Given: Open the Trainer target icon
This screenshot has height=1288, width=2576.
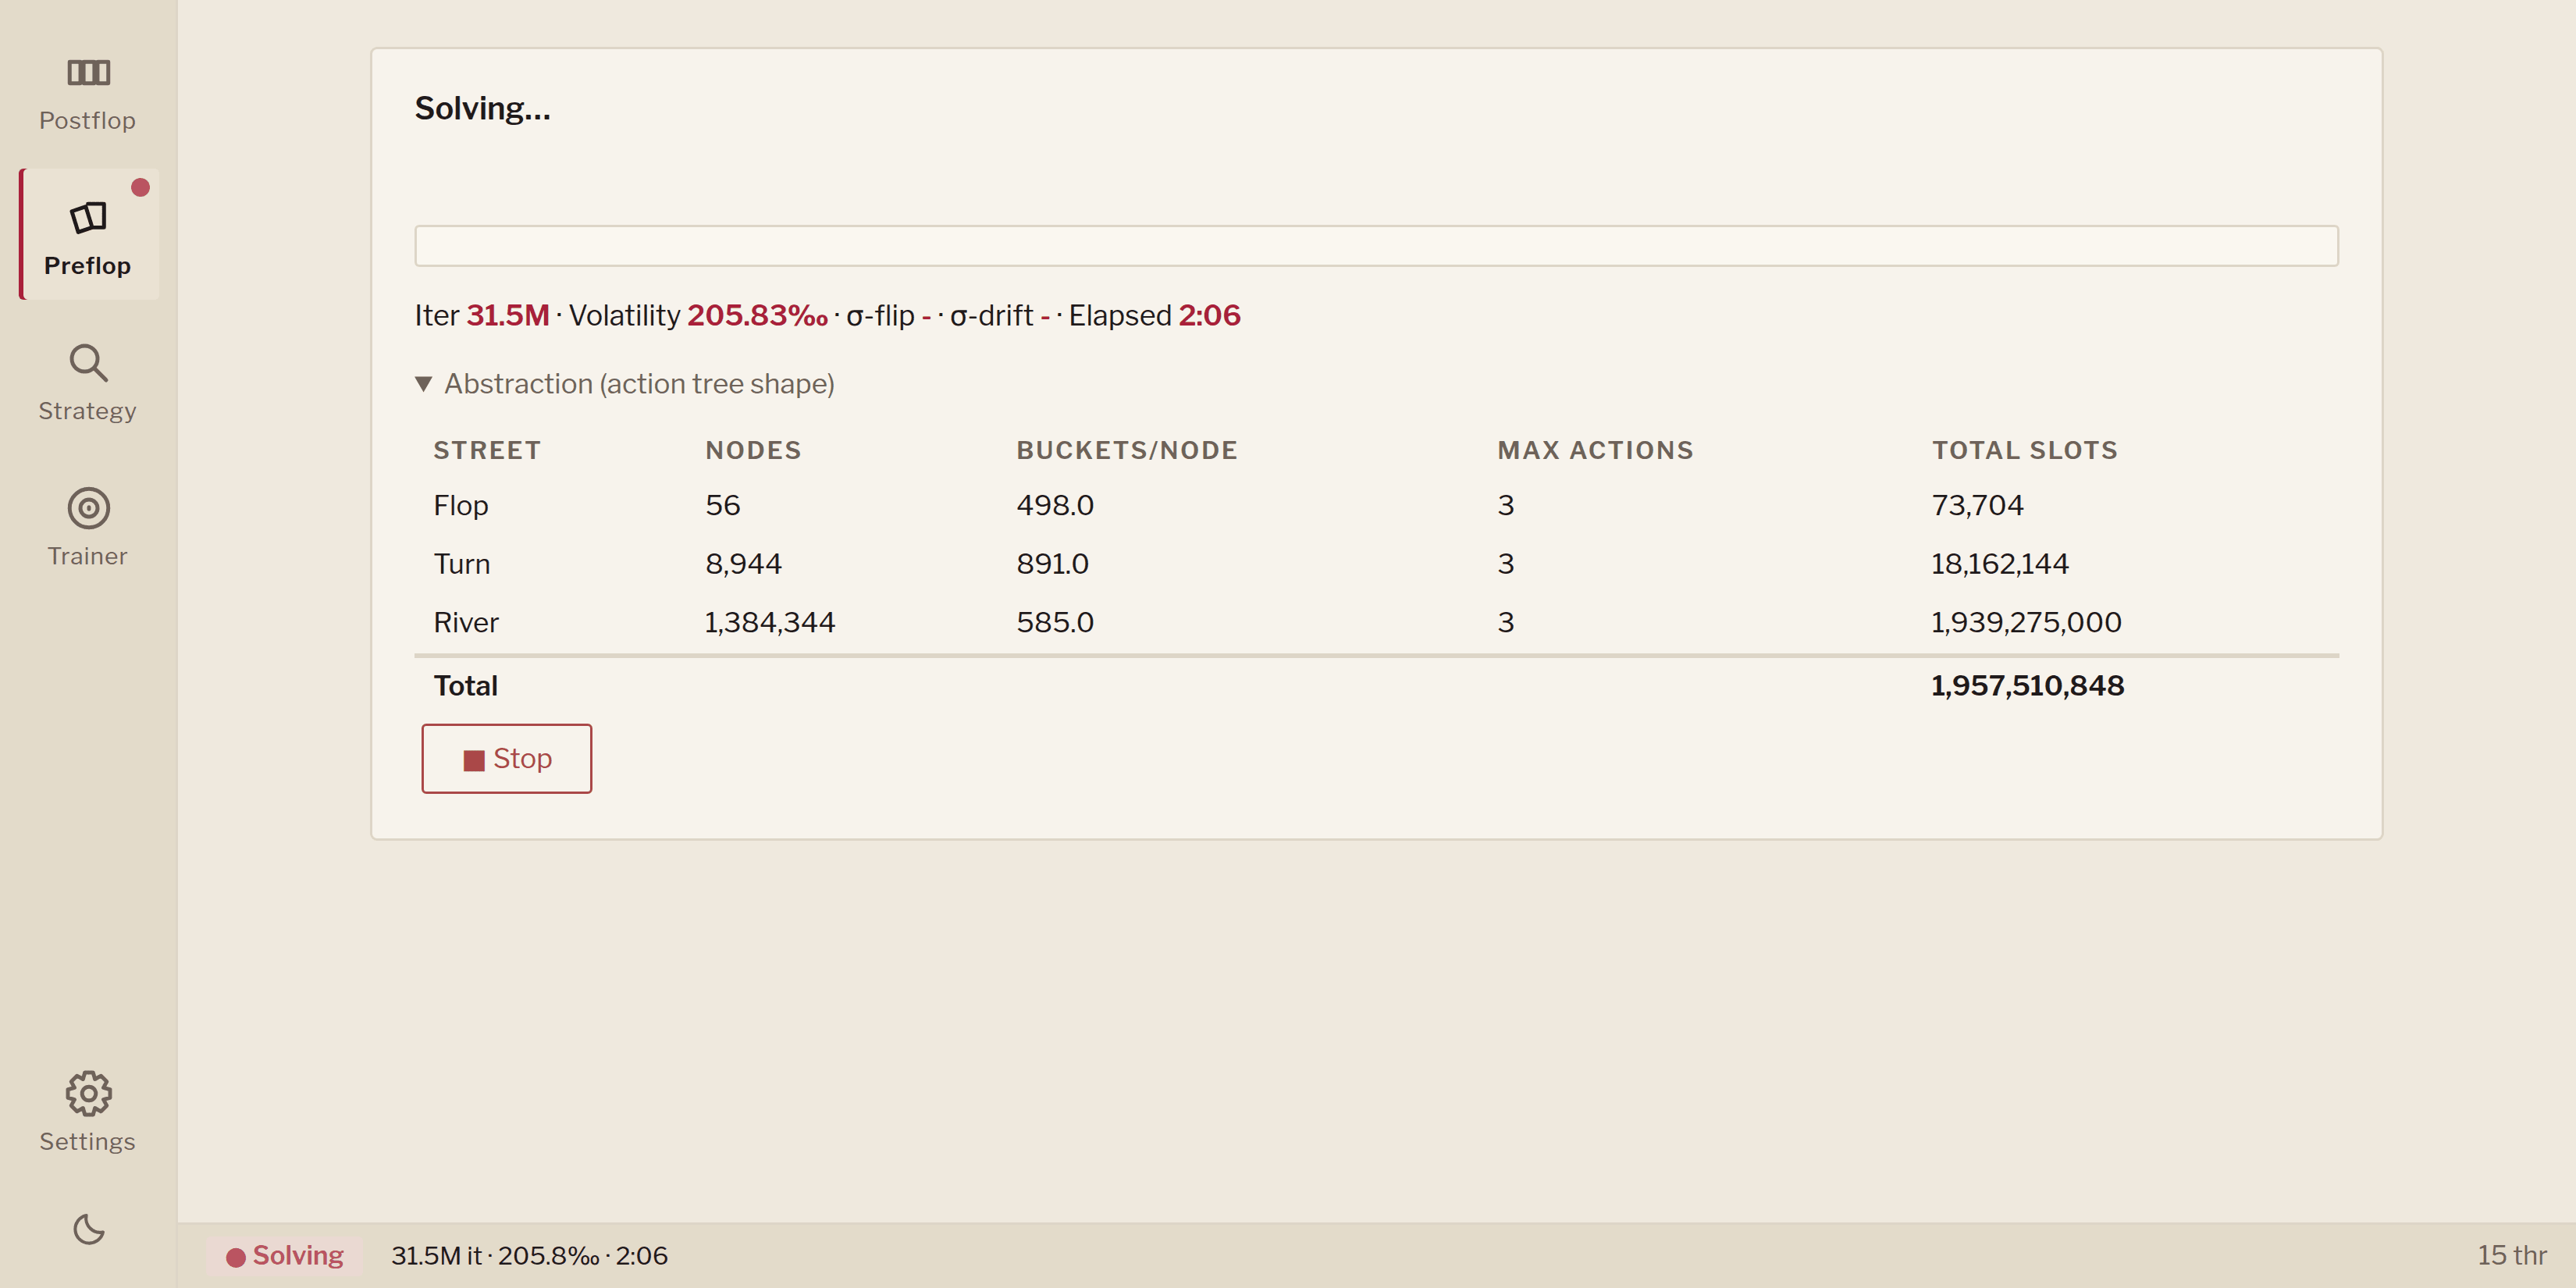Looking at the screenshot, I should [x=88, y=508].
